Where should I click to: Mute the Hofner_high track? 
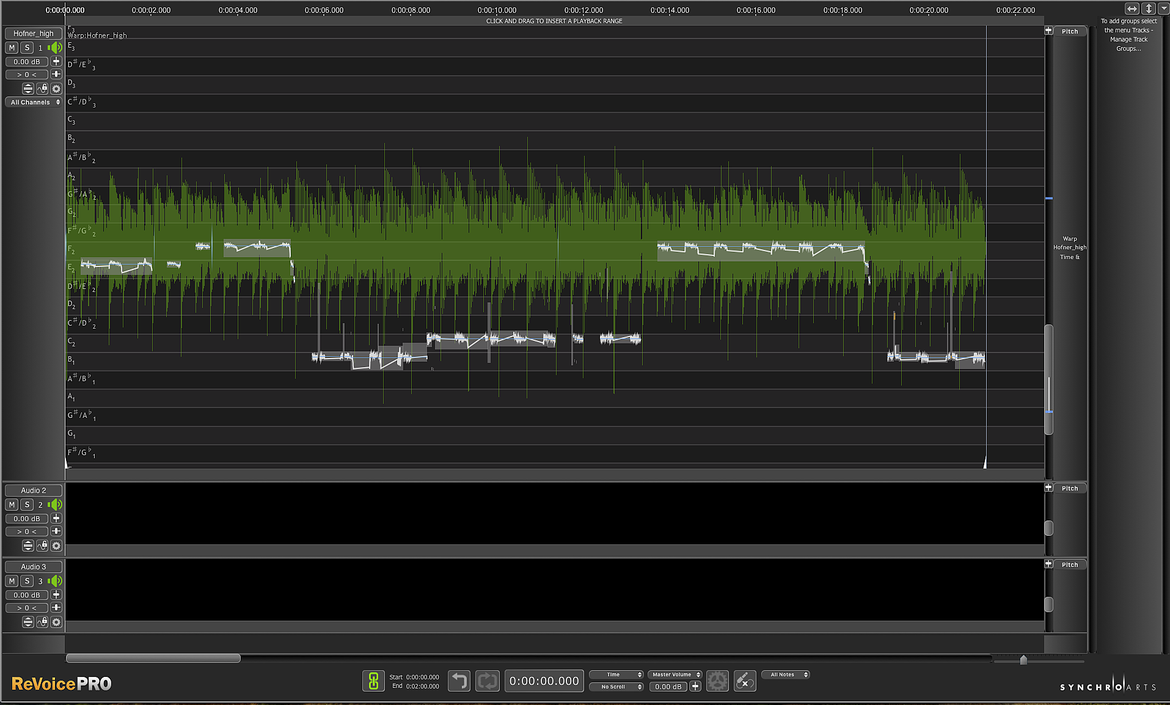tap(12, 48)
